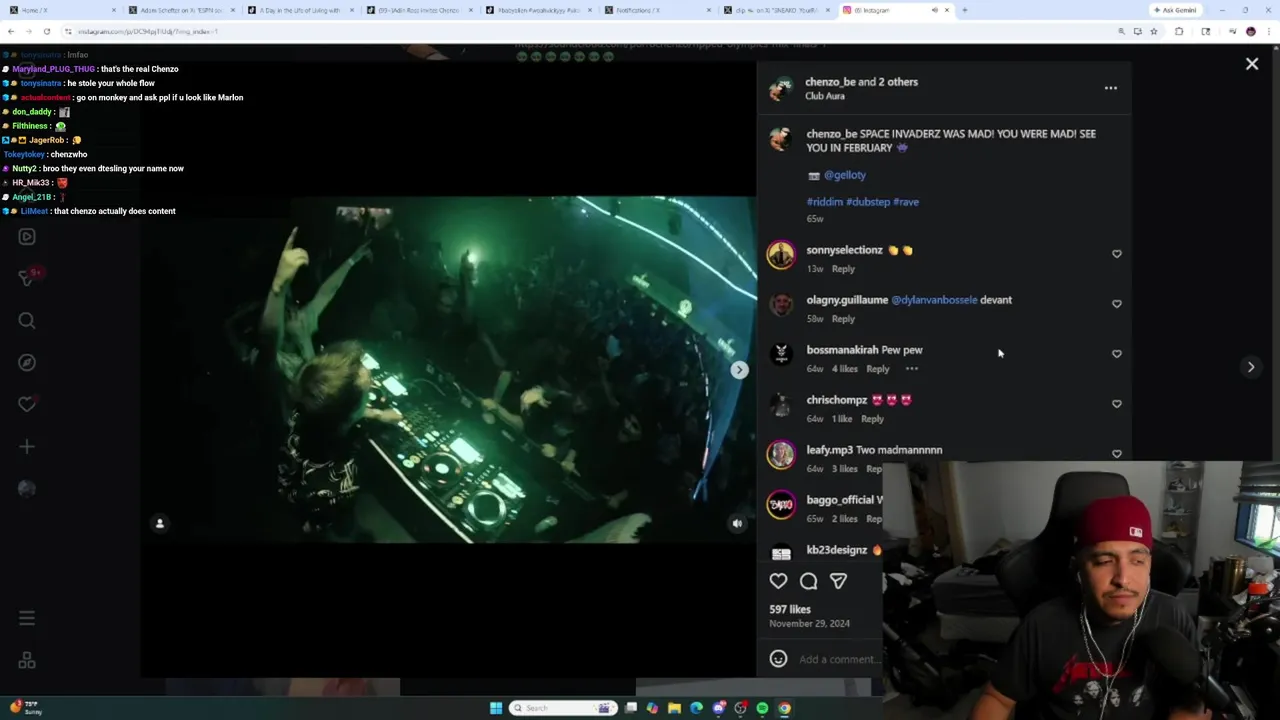Open the Windows Start menu

496,708
